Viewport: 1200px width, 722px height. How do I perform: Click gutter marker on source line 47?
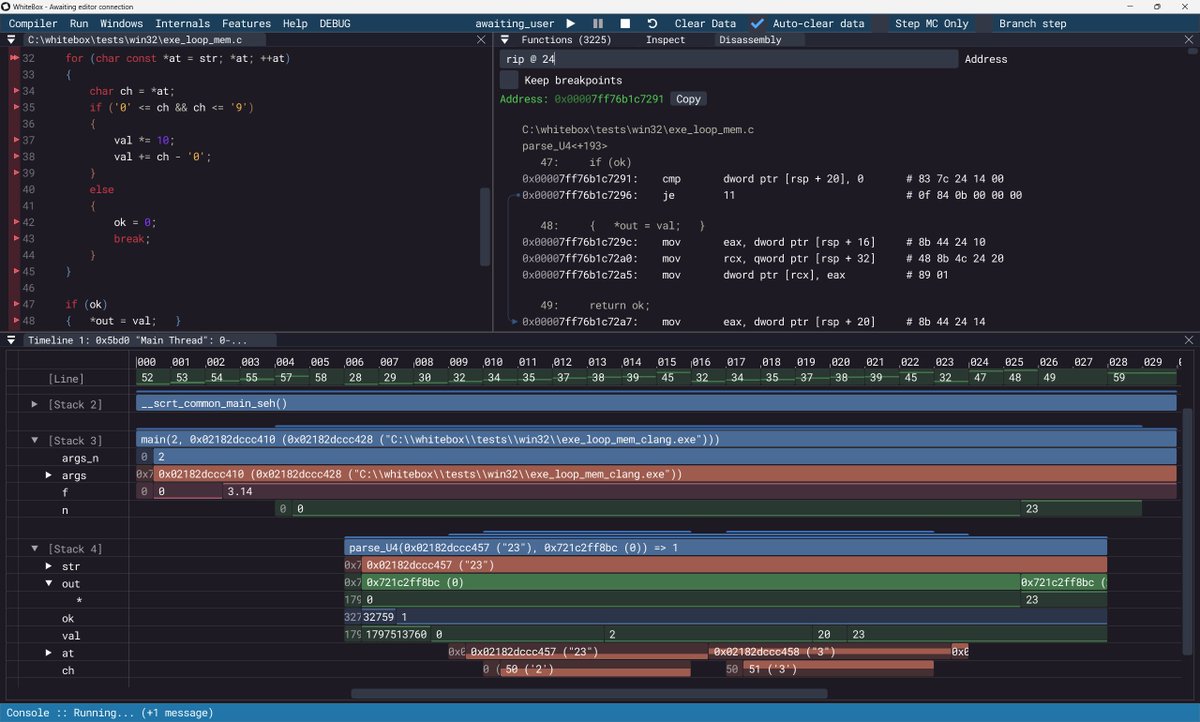tap(15, 304)
